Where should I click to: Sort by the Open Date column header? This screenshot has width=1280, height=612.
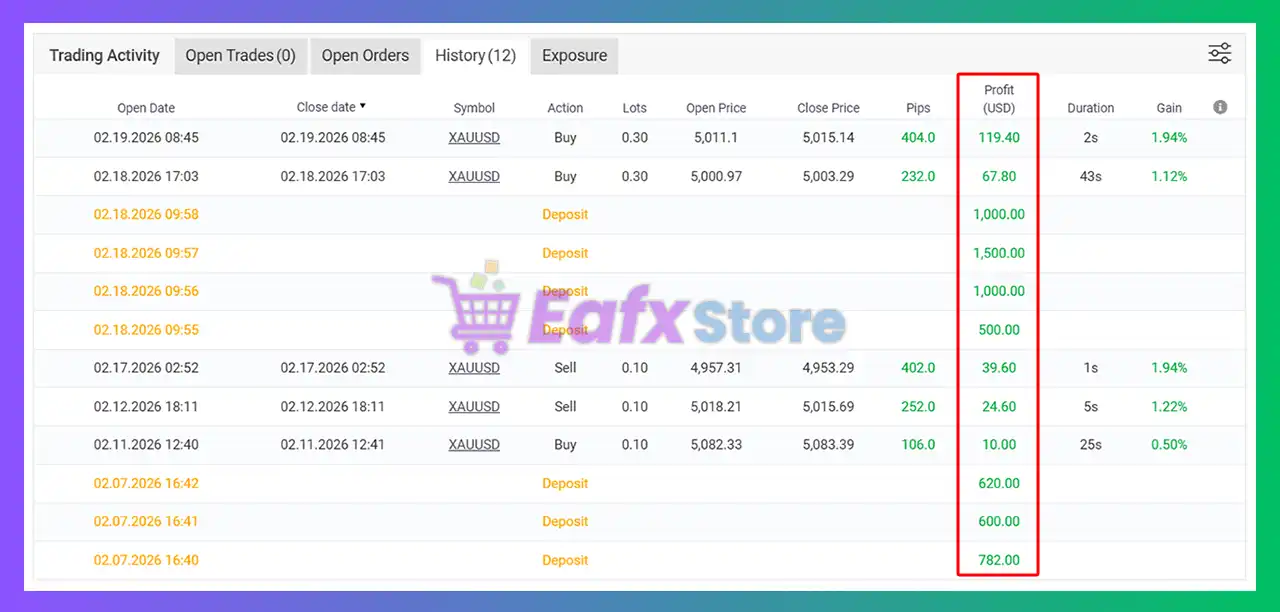click(146, 108)
